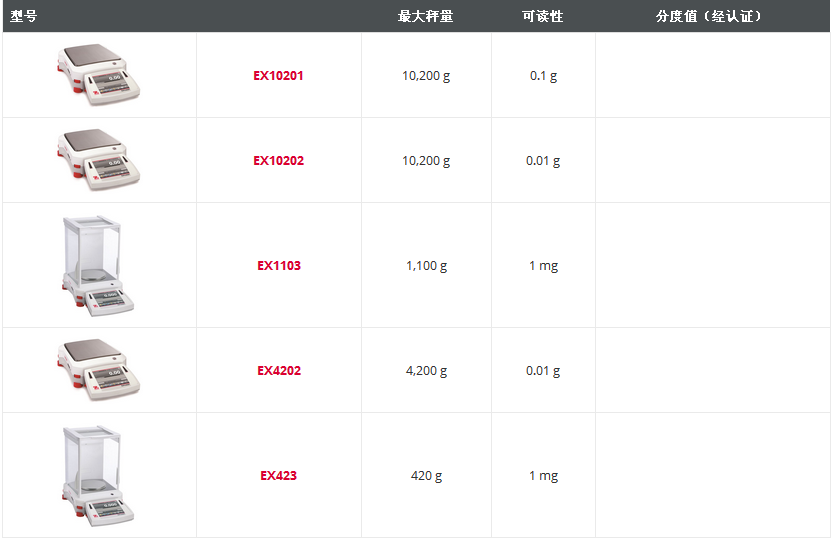
Task: Open the EX10201 model link
Action: (x=278, y=76)
